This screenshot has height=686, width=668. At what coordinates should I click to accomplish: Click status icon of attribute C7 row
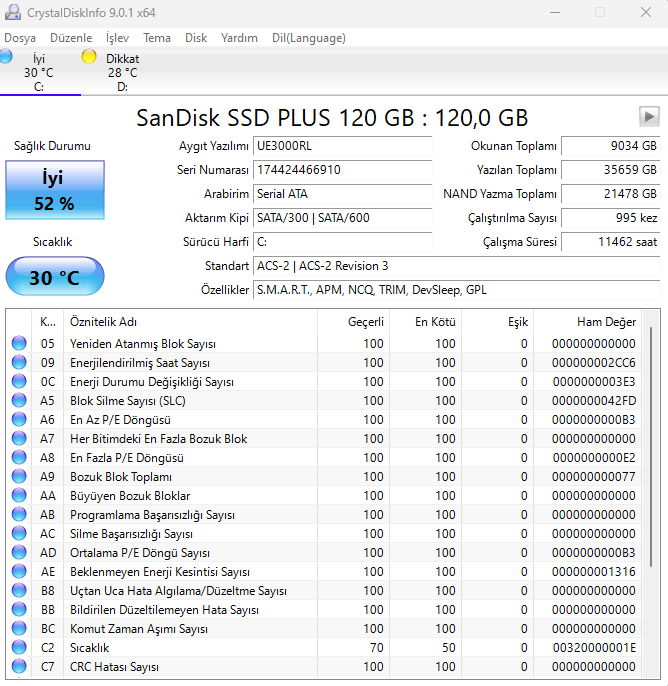19,667
